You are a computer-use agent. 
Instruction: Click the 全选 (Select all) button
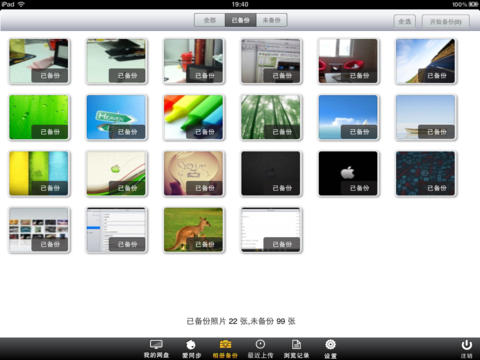click(x=405, y=22)
